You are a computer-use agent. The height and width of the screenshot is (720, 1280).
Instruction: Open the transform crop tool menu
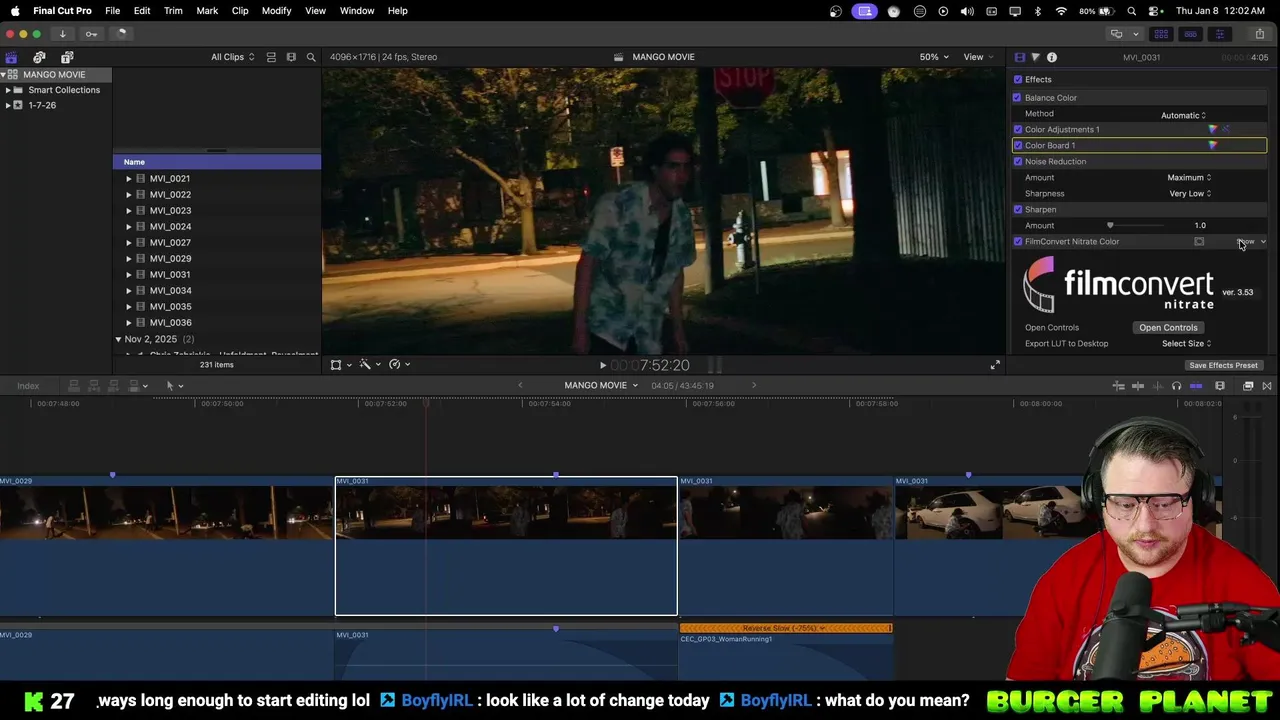[x=340, y=365]
